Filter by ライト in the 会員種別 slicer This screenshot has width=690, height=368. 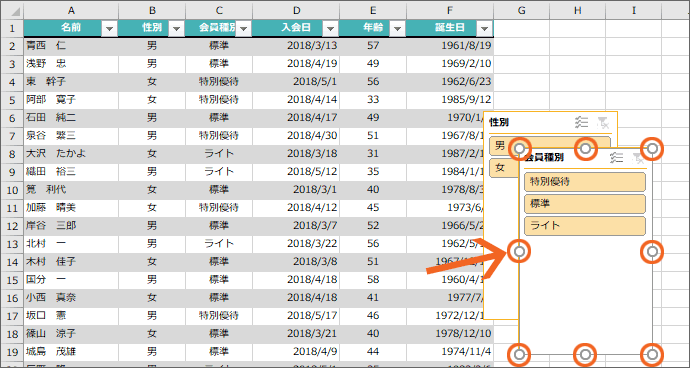(585, 226)
